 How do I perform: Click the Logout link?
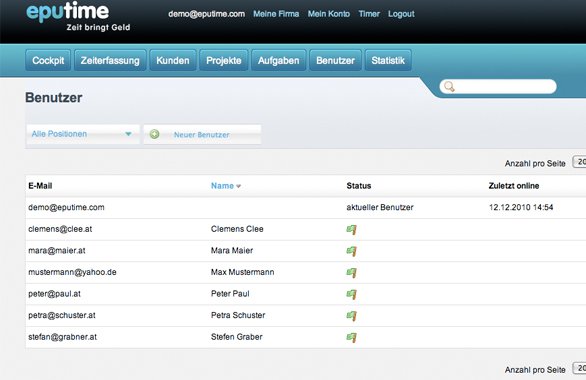pos(401,14)
